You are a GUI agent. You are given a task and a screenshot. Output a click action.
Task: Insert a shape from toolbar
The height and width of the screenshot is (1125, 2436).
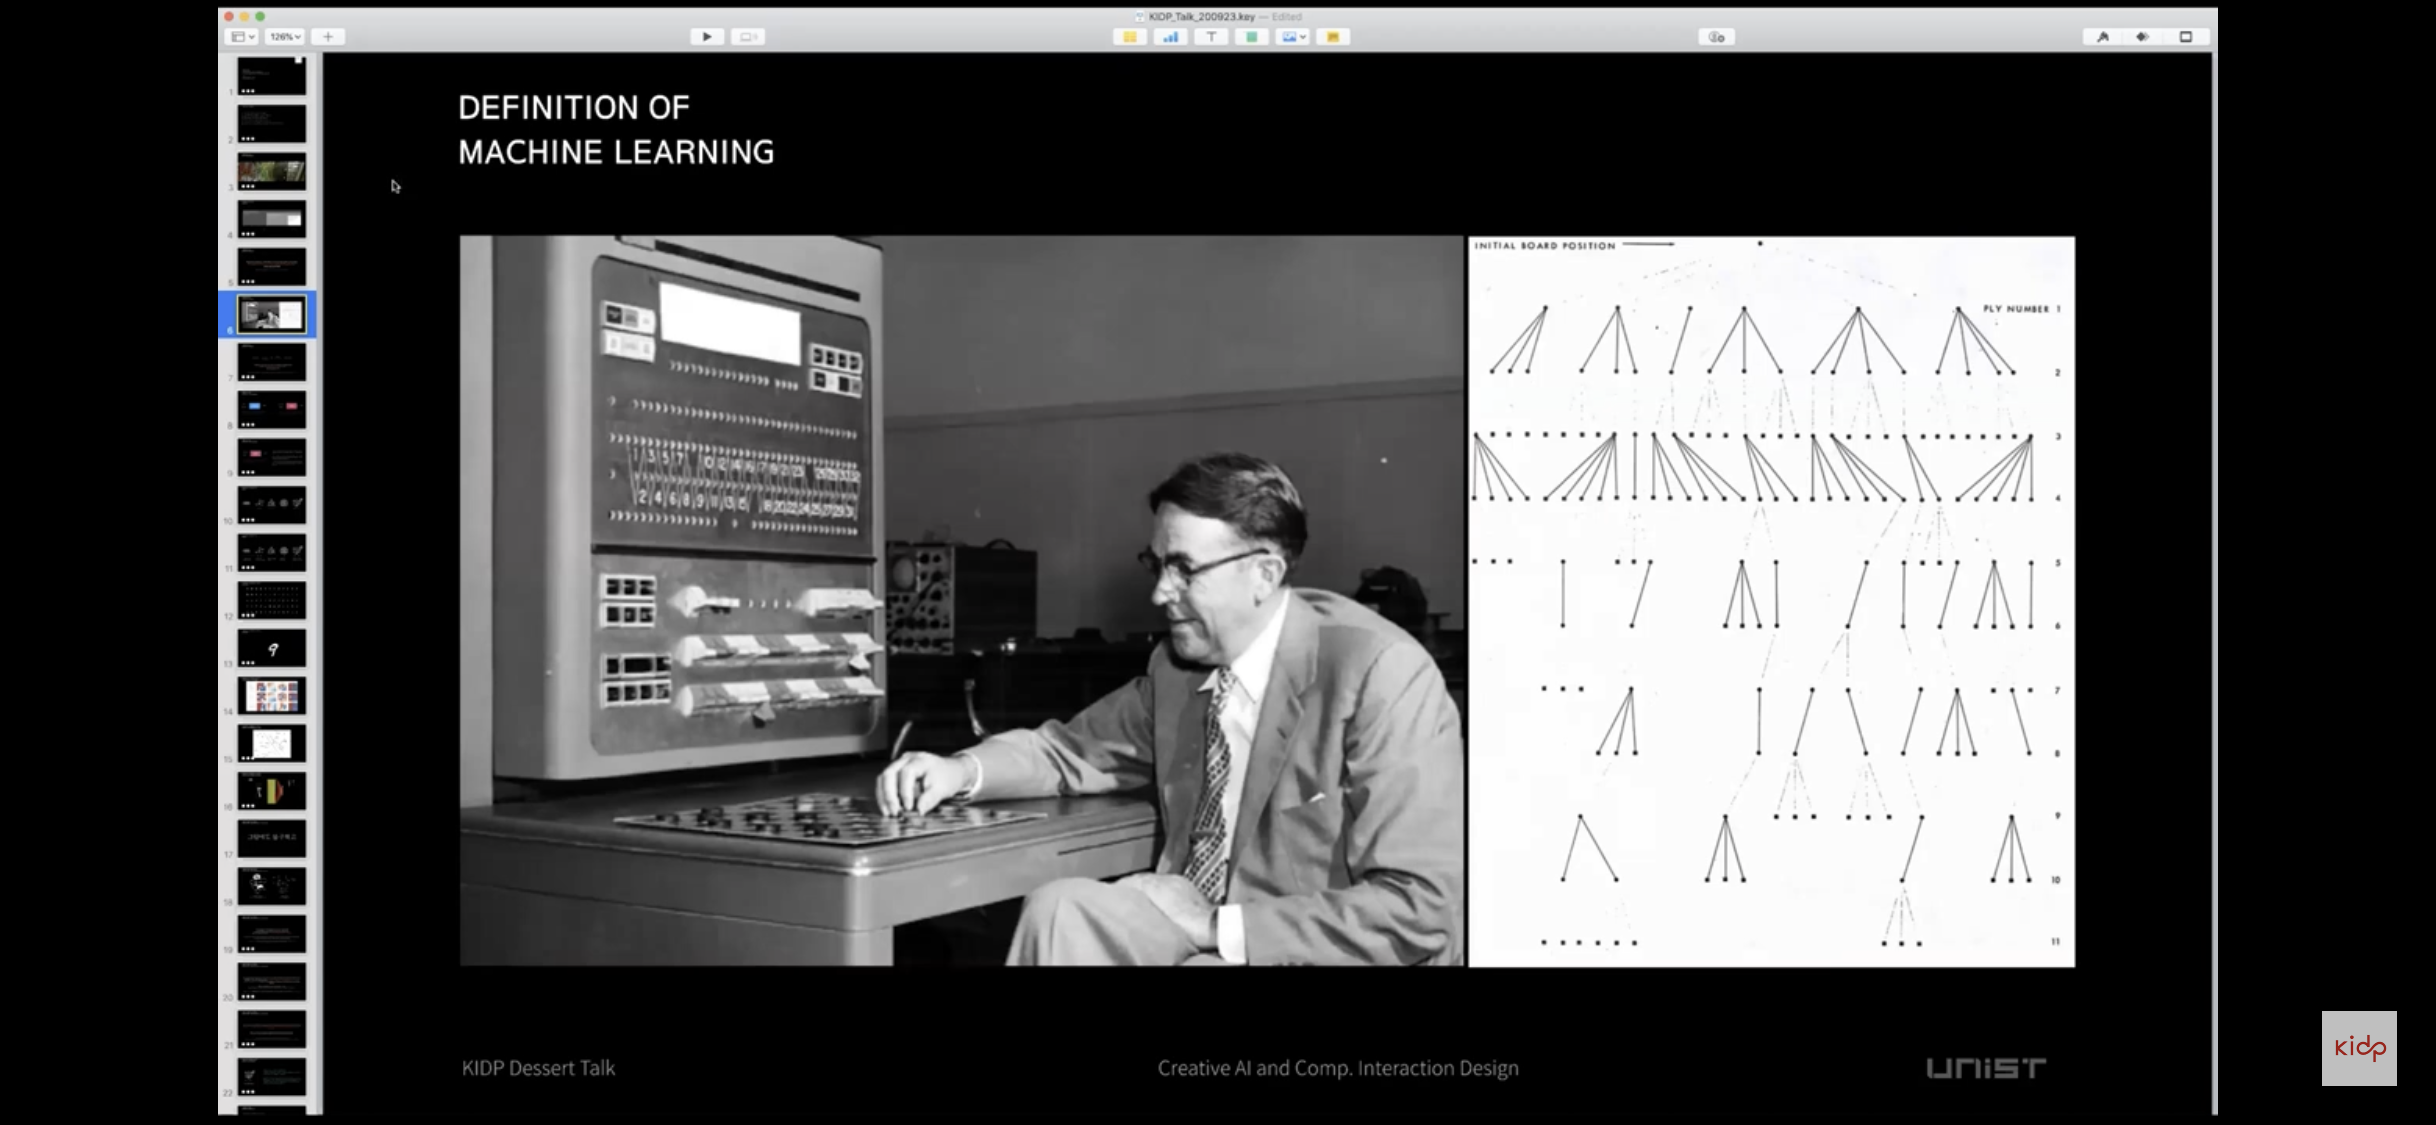click(x=1251, y=37)
